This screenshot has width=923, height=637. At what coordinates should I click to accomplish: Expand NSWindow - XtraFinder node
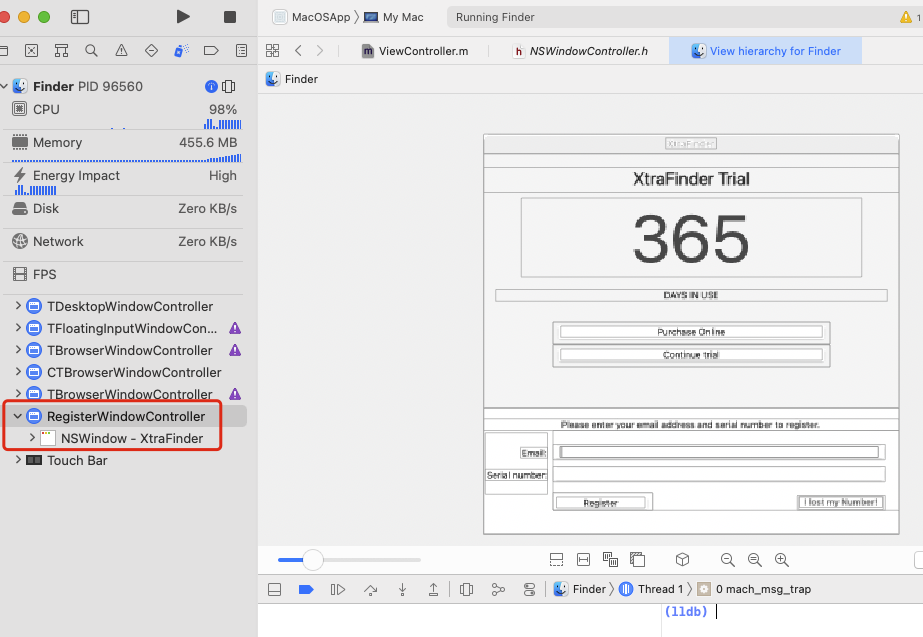[32, 438]
